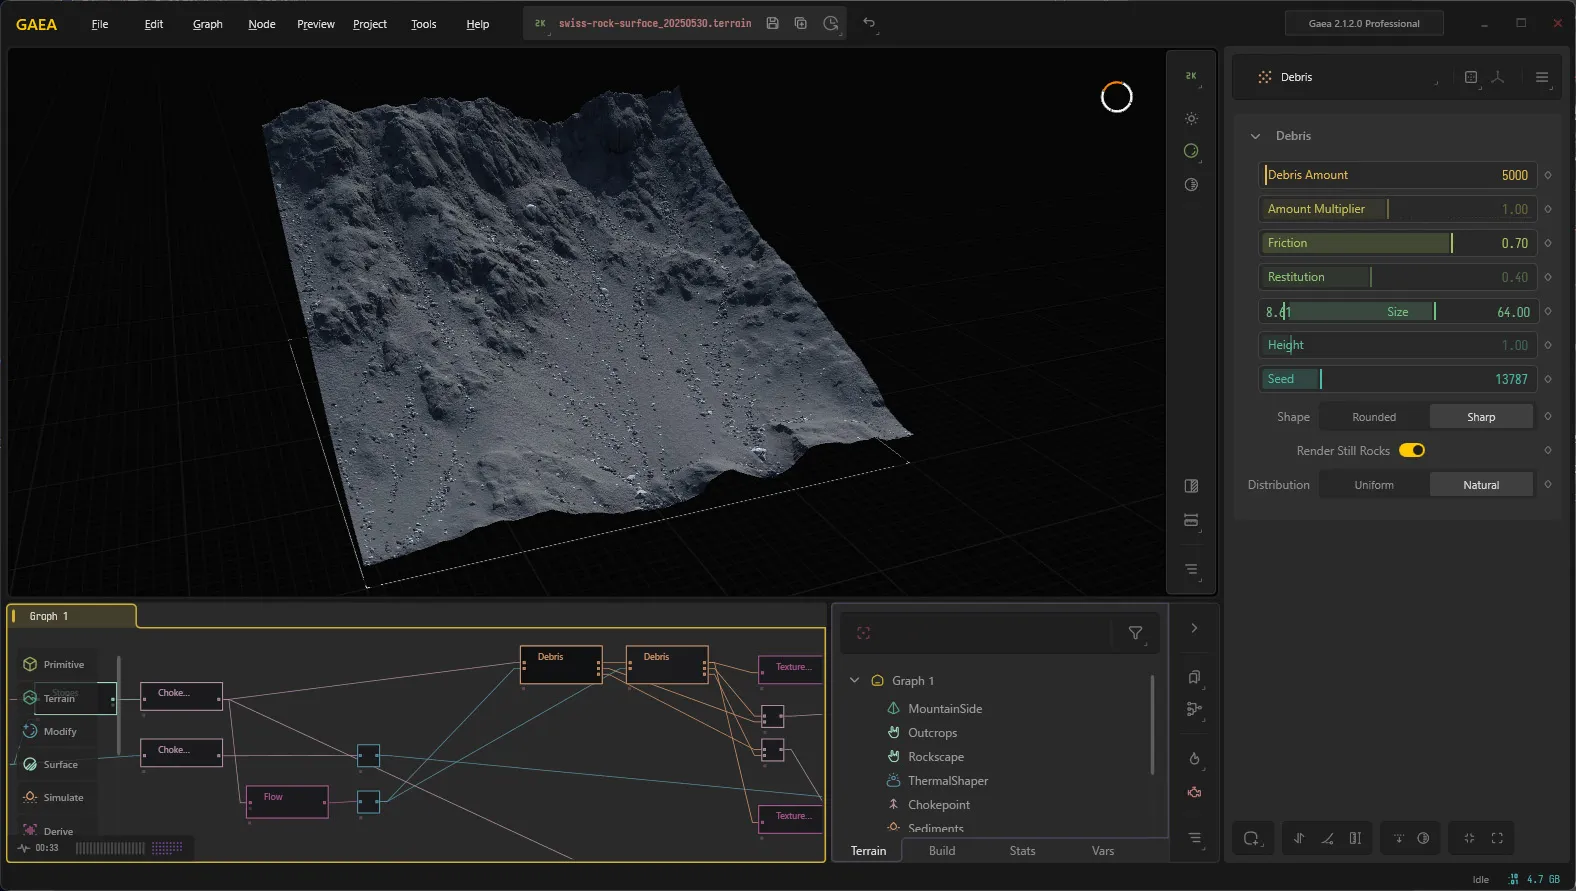Open the Debris panel hamburger menu
Image resolution: width=1576 pixels, height=891 pixels.
coord(1541,77)
